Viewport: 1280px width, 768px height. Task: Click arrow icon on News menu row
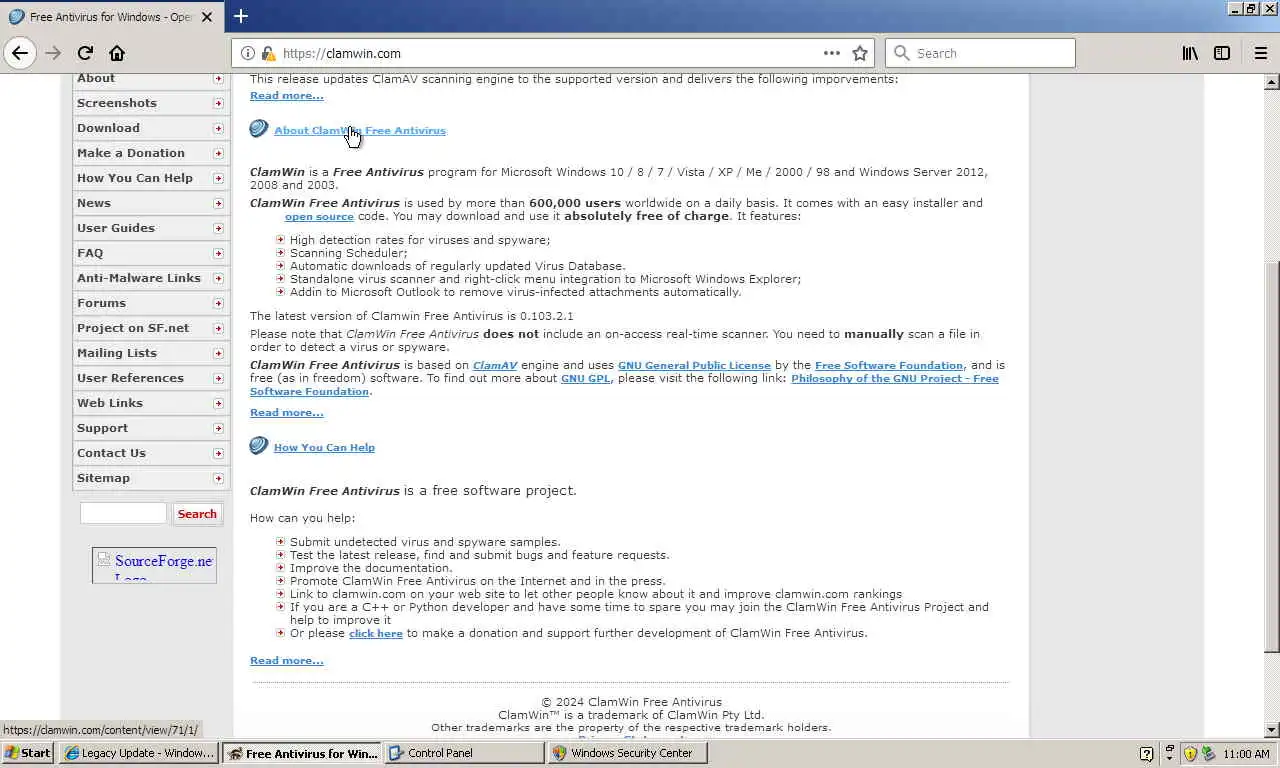point(218,203)
